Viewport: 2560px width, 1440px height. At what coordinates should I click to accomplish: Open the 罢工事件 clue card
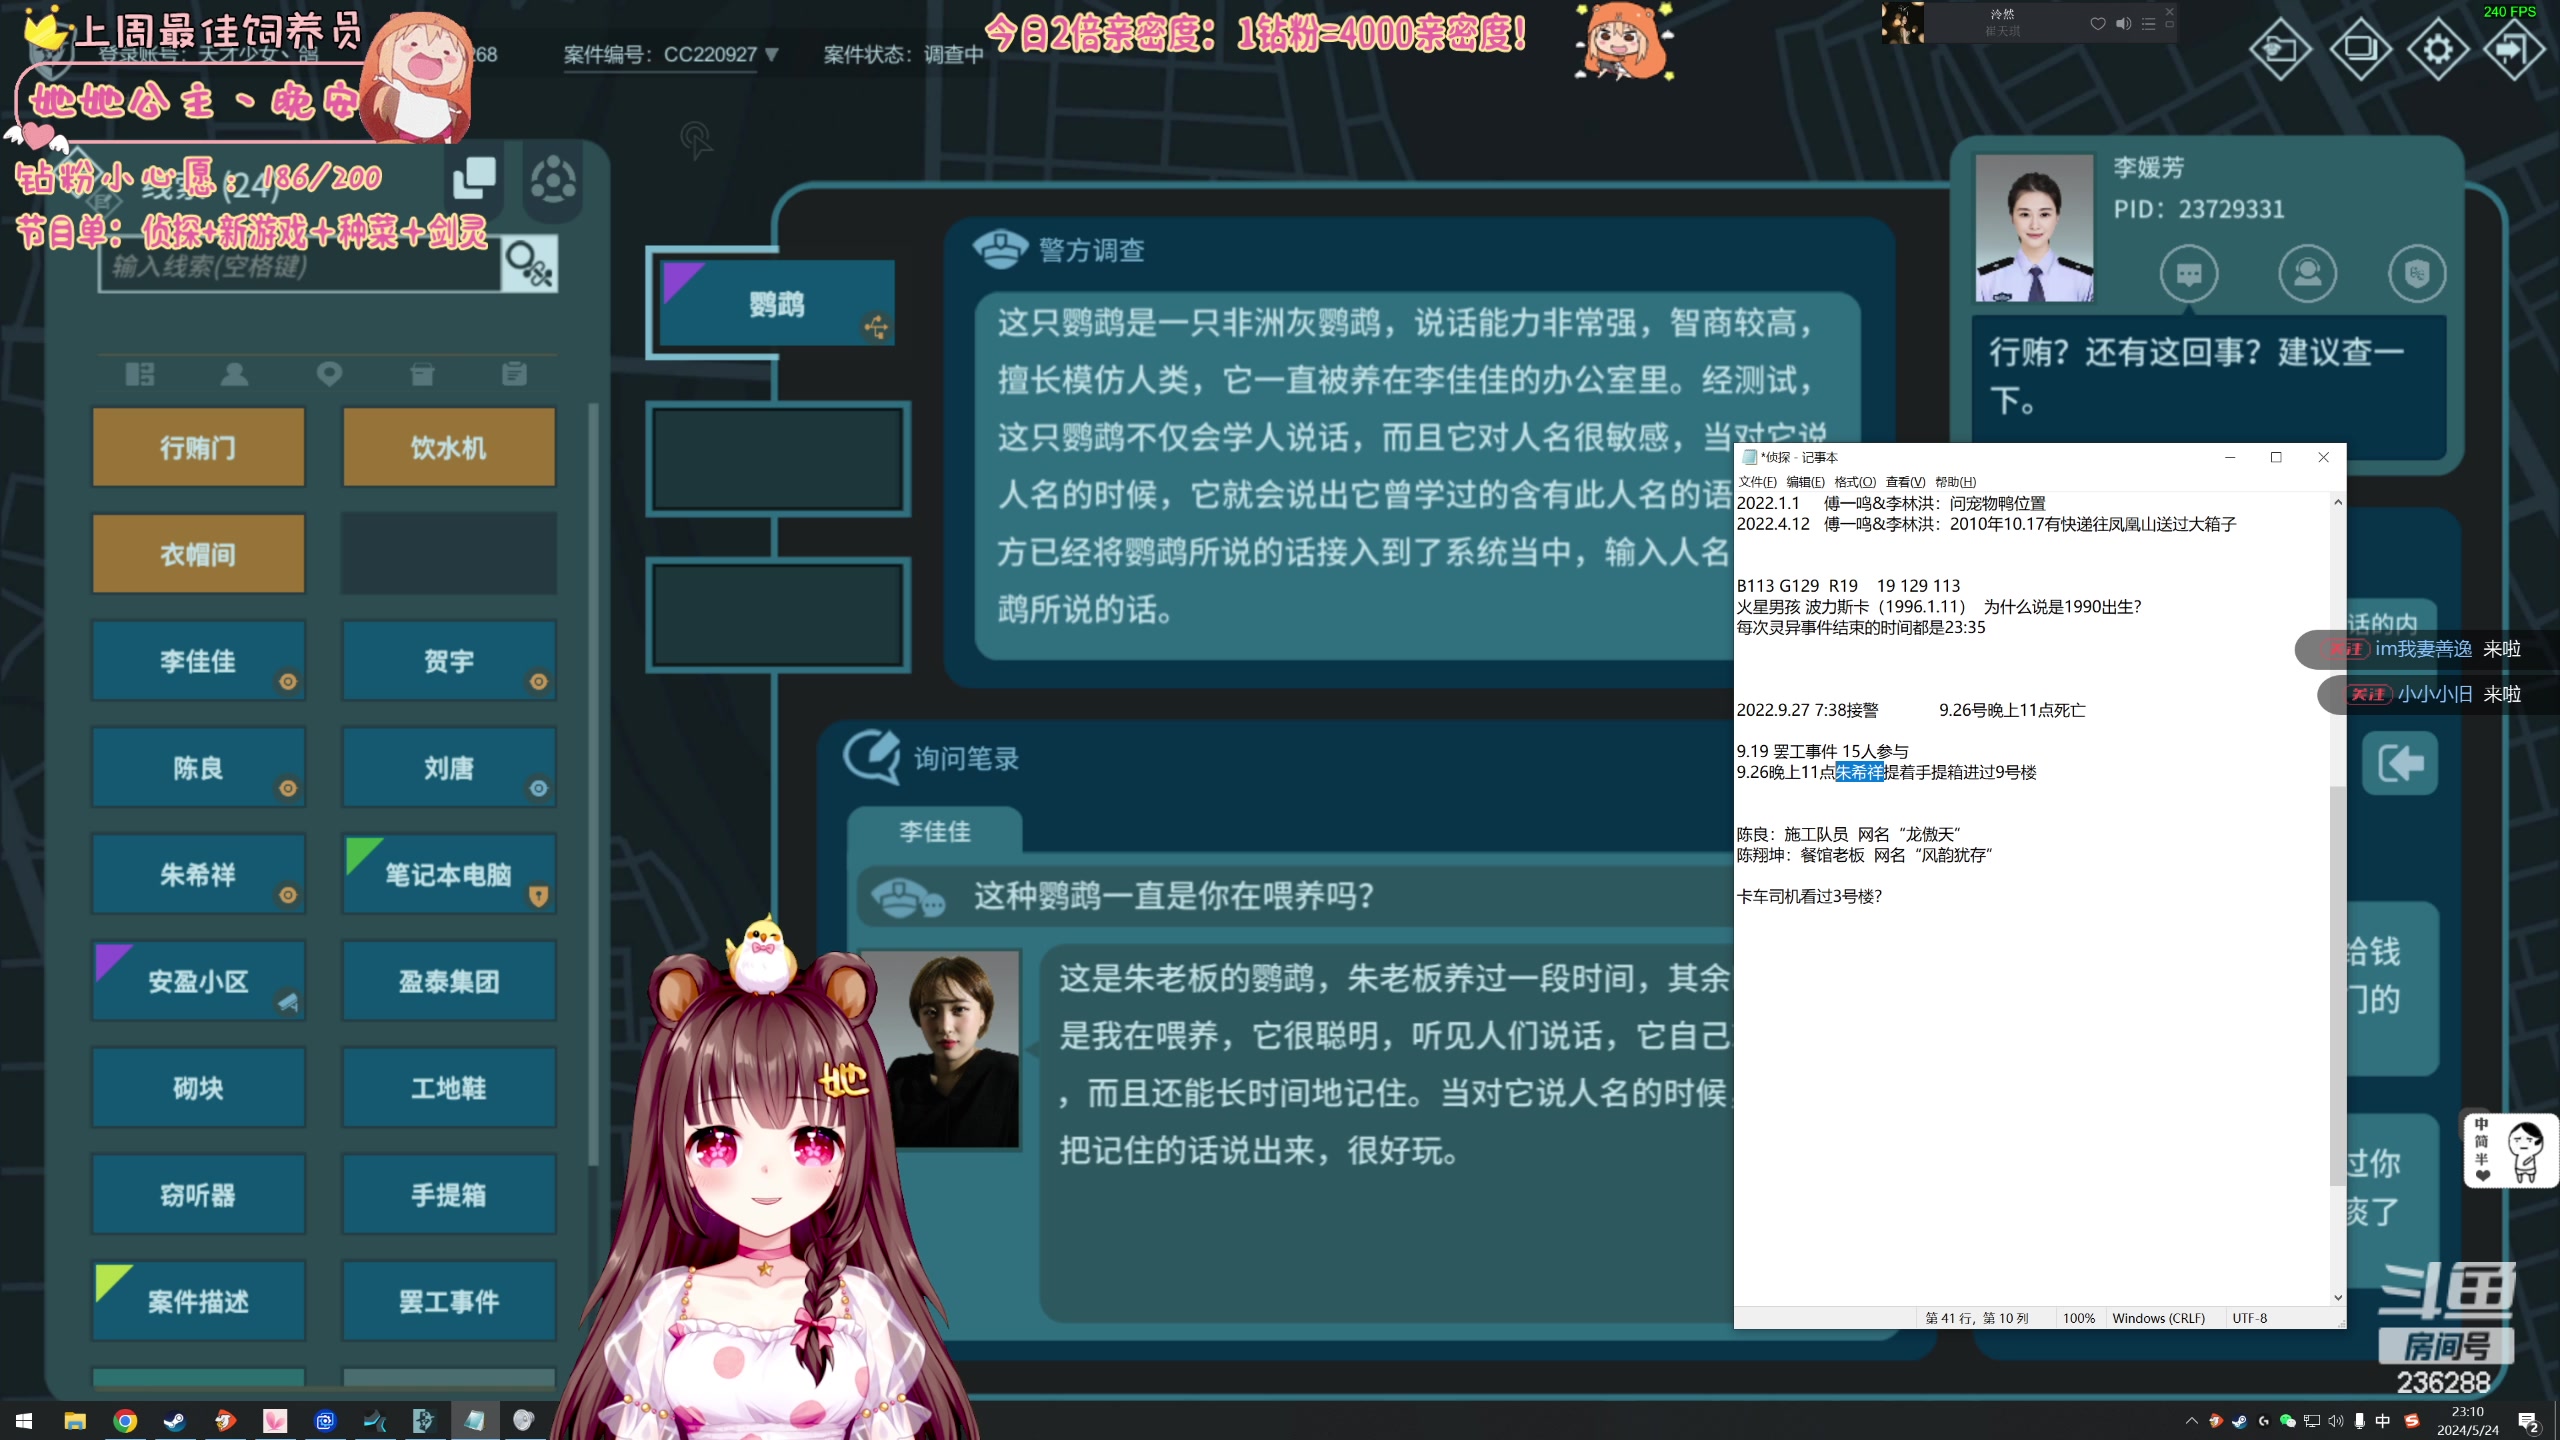pyautogui.click(x=449, y=1301)
